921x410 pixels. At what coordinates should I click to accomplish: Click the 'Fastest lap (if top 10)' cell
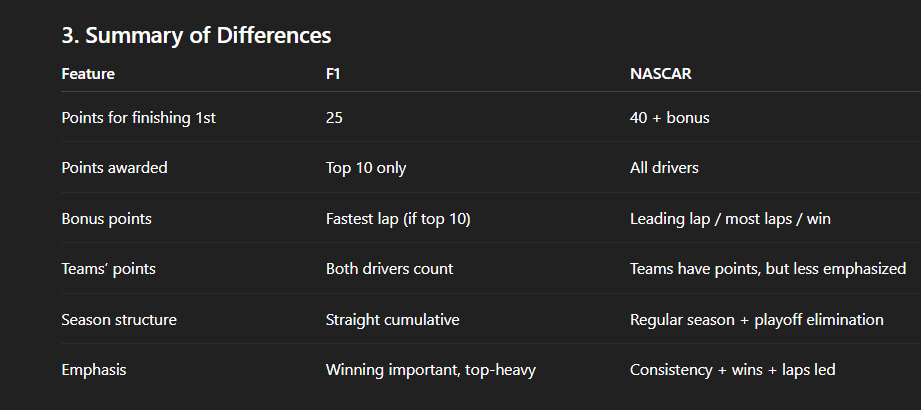(398, 218)
